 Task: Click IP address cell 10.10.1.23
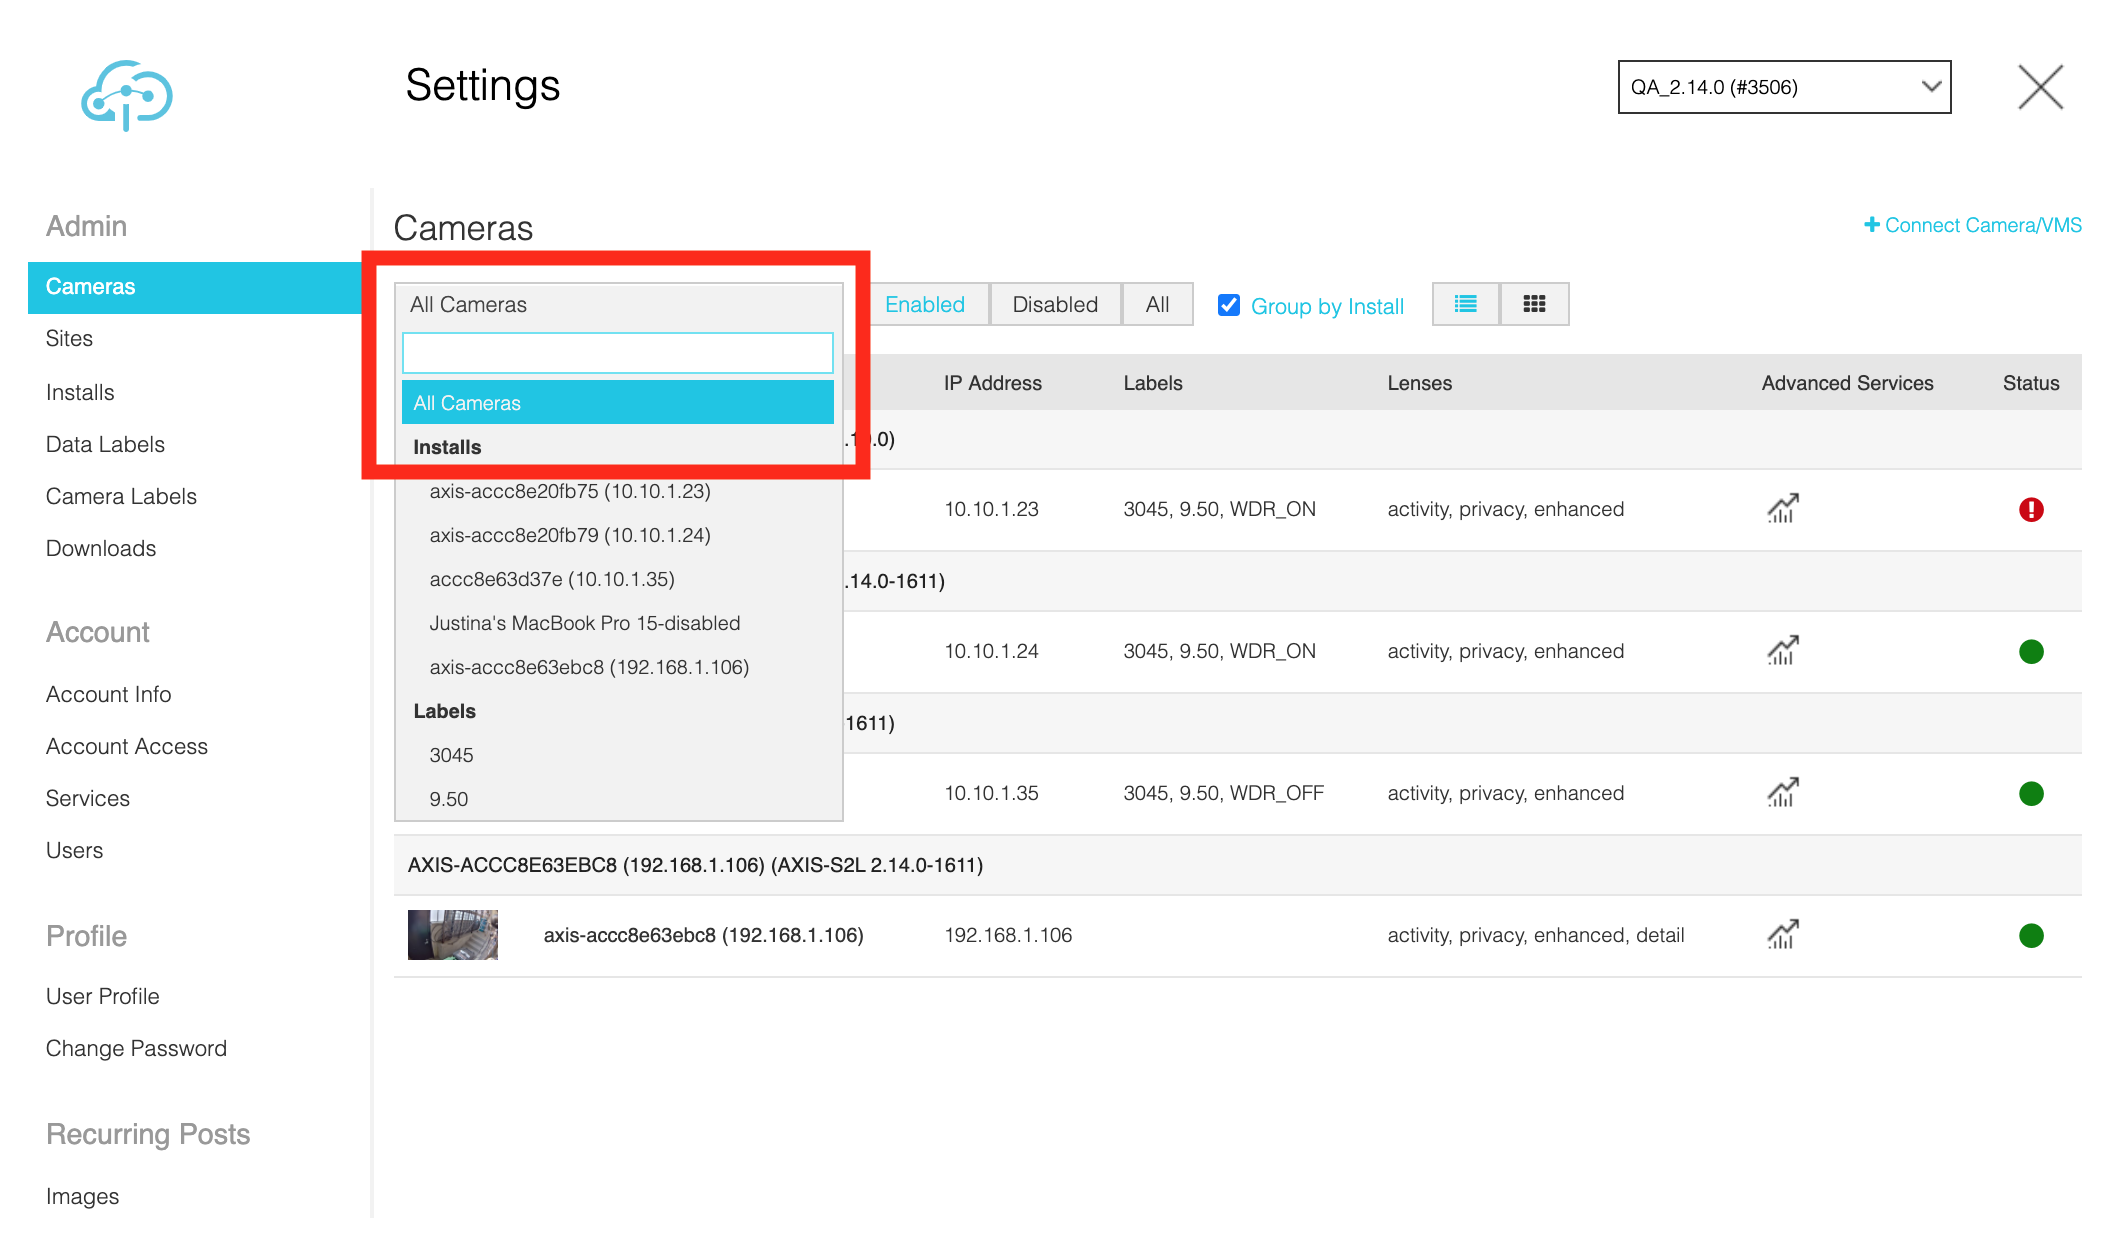[991, 509]
